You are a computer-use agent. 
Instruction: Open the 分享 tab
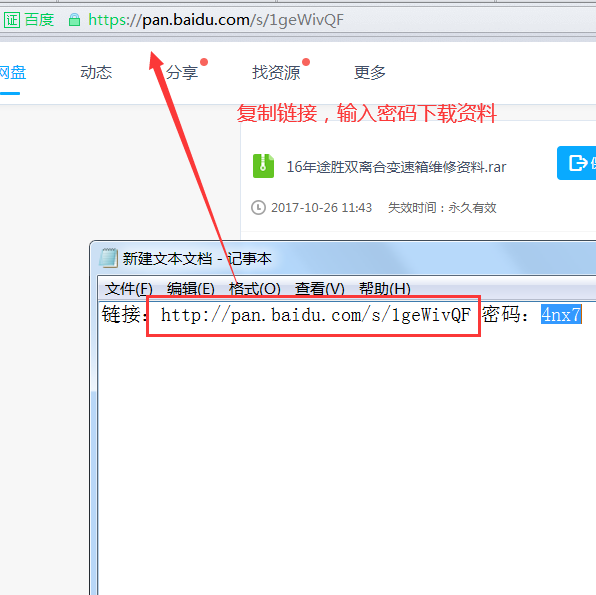click(x=182, y=72)
